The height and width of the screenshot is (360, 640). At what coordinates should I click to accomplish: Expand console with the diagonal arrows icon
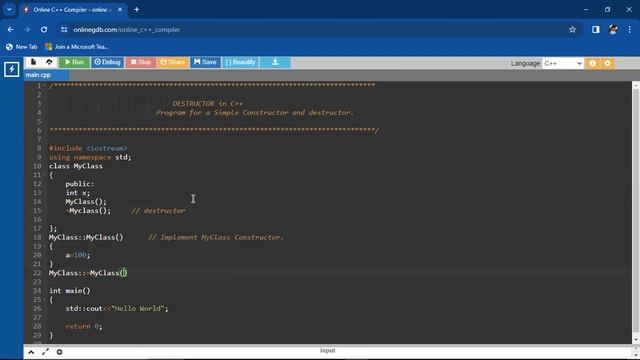tap(45, 352)
